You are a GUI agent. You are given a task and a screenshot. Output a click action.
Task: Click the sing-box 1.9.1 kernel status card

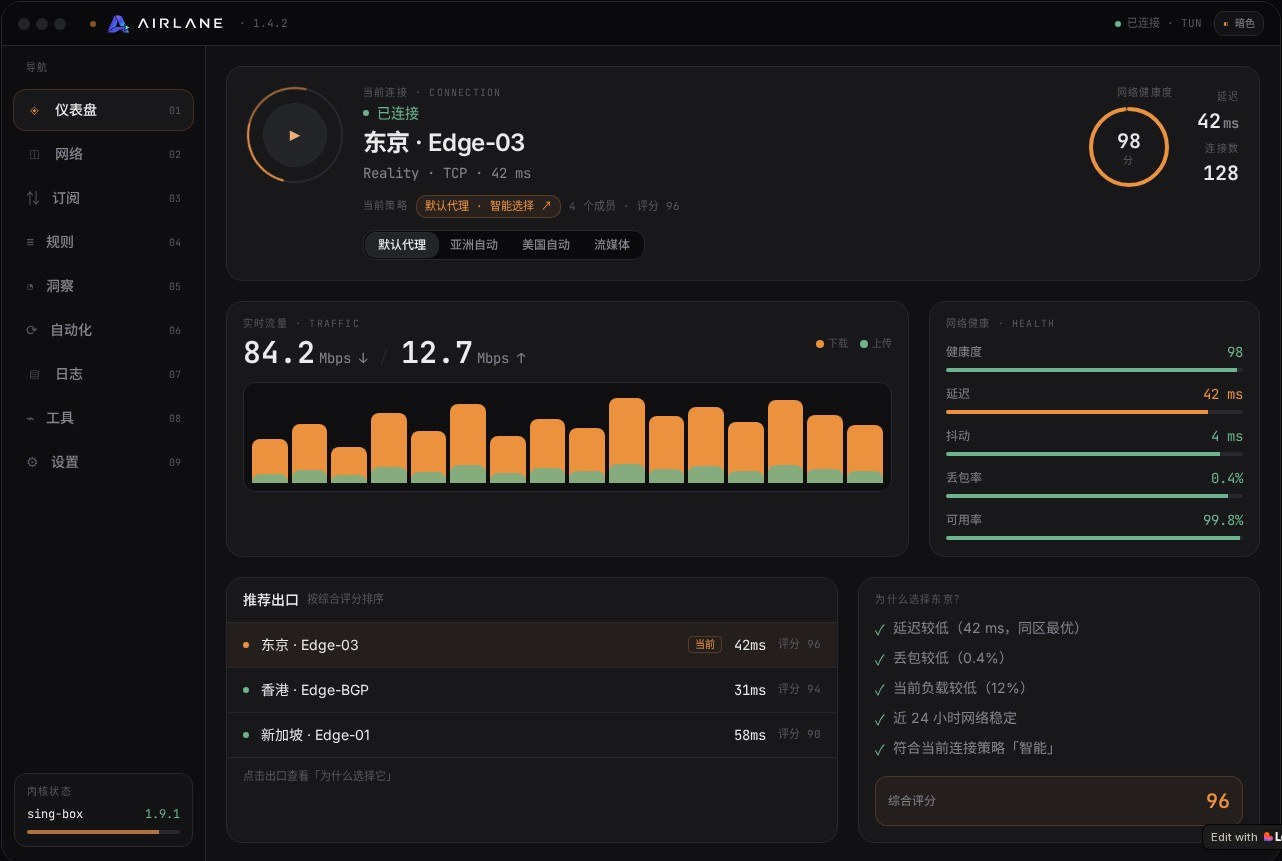(103, 810)
